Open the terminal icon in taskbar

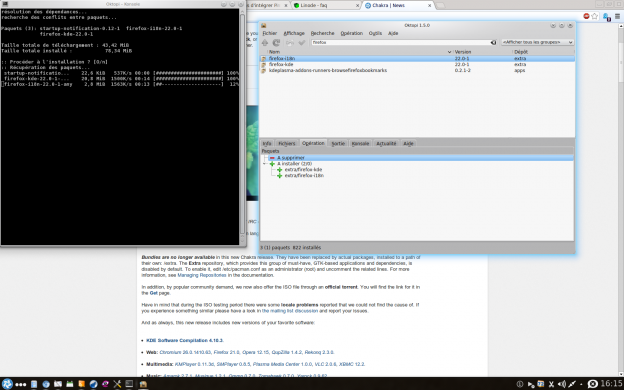click(x=129, y=384)
